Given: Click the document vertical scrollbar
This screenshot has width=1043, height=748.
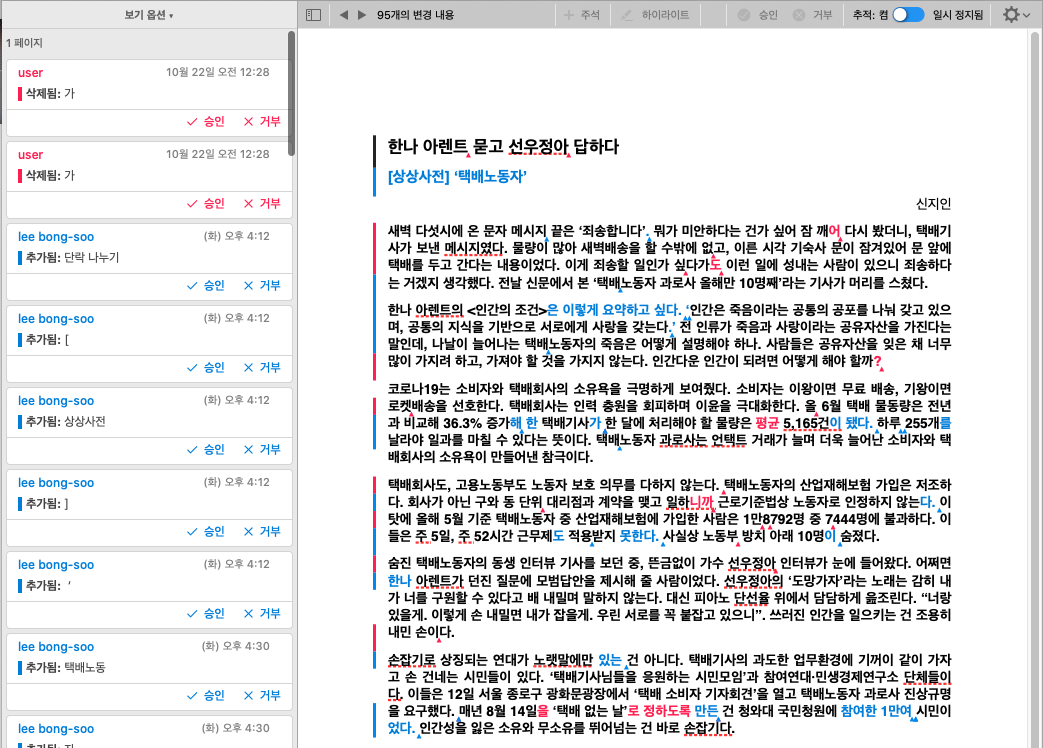Looking at the screenshot, I should pos(1035,388).
